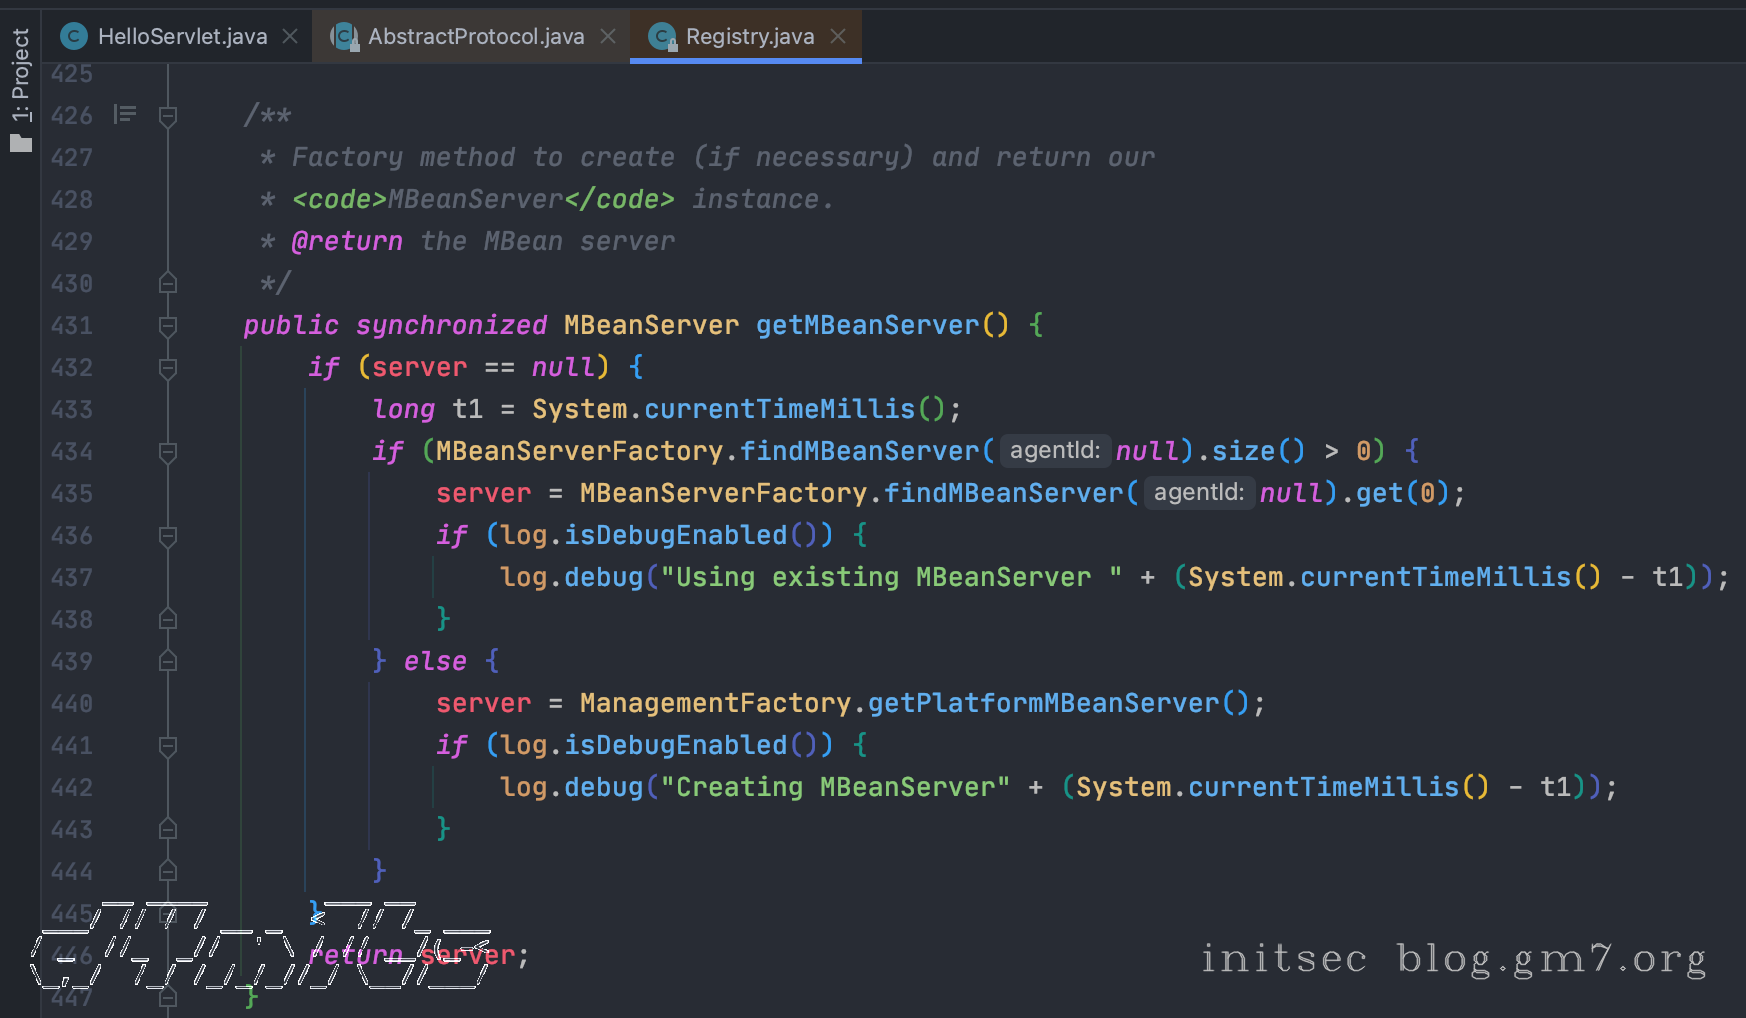1746x1018 pixels.
Task: Switch to the HelloServlet.java tab
Action: [x=182, y=37]
